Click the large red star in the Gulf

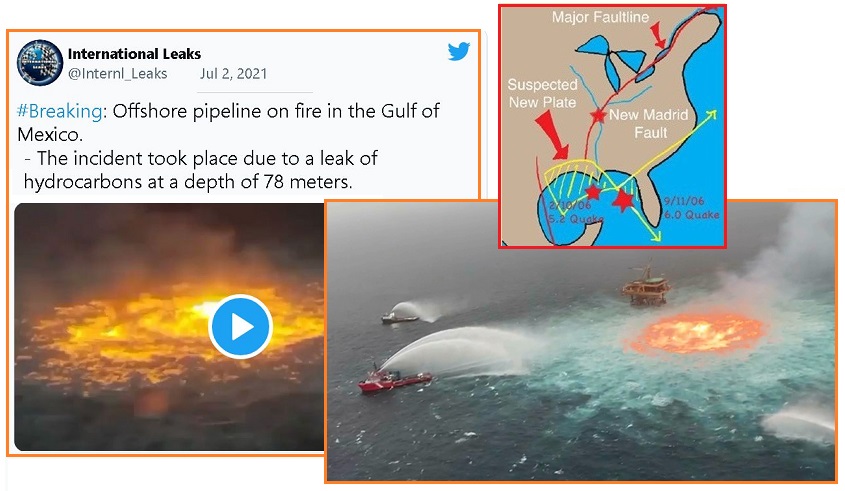(x=623, y=200)
